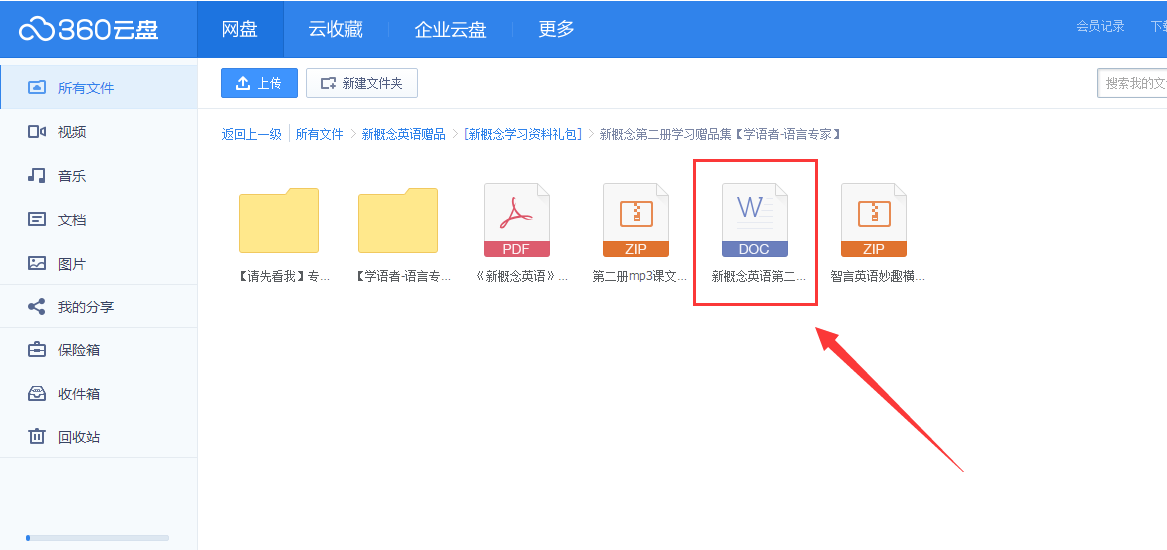The width and height of the screenshot is (1167, 550).
Task: Select the 新概念英语第二 DOC file icon
Action: point(755,220)
